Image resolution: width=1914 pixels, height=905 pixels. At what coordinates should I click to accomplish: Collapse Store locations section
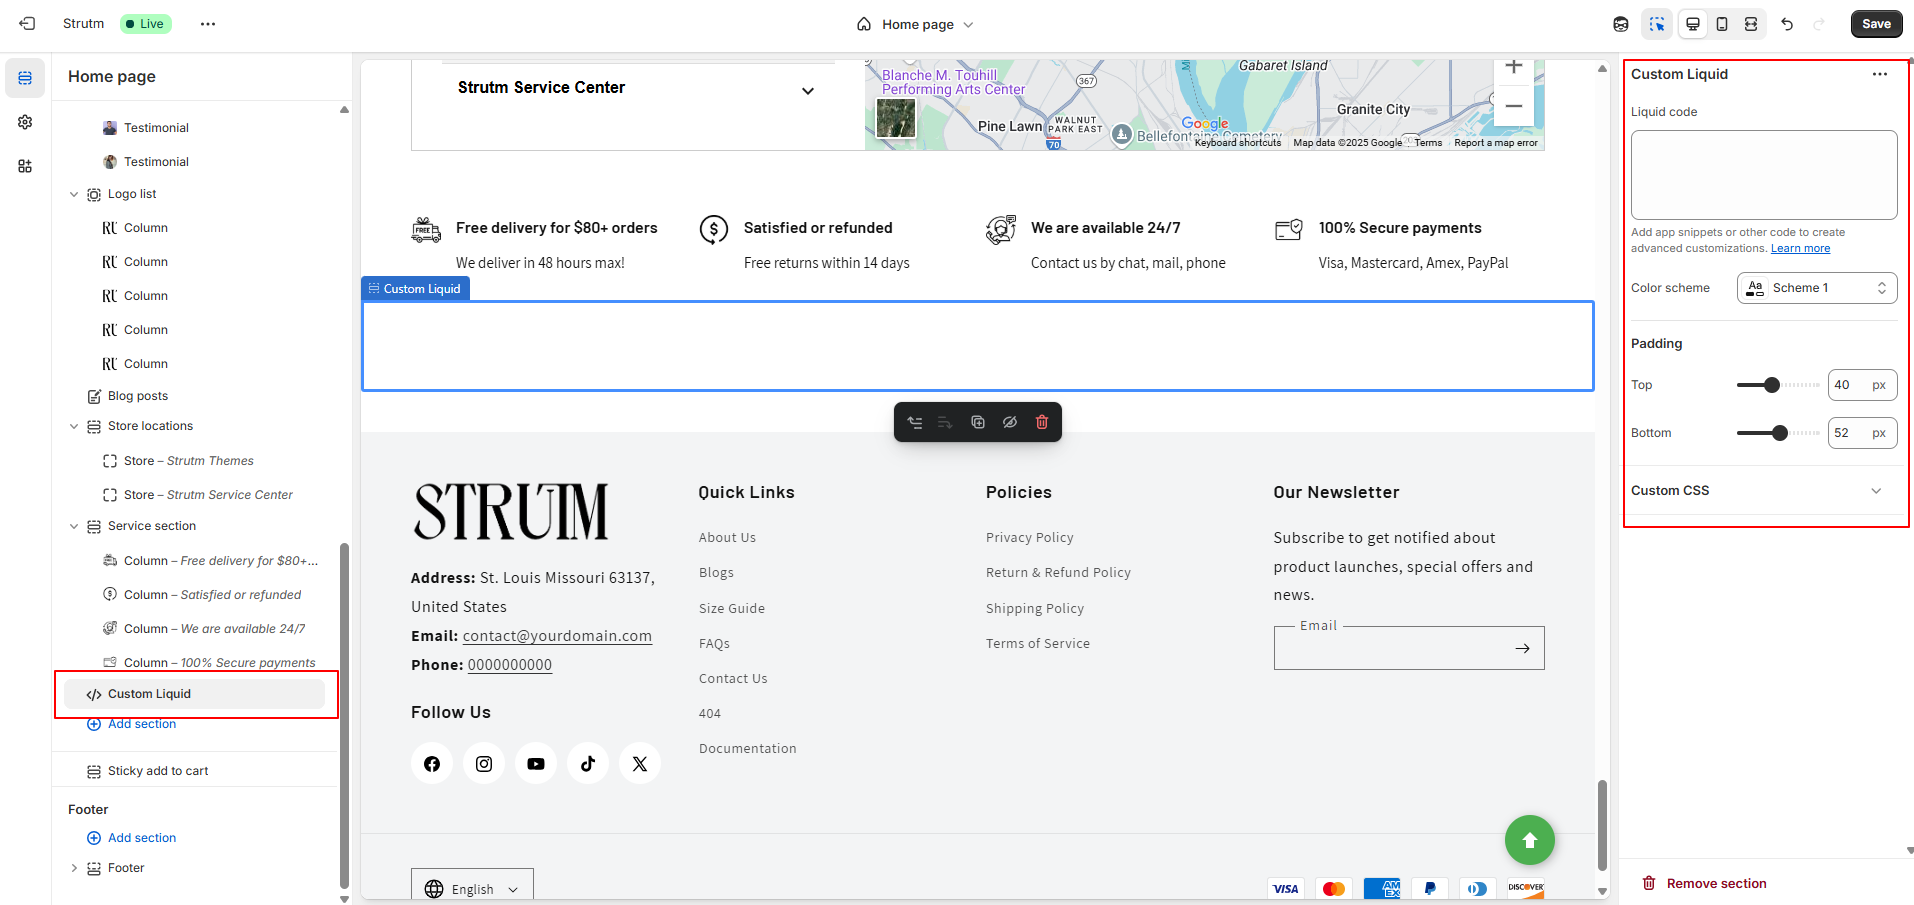[x=74, y=426]
